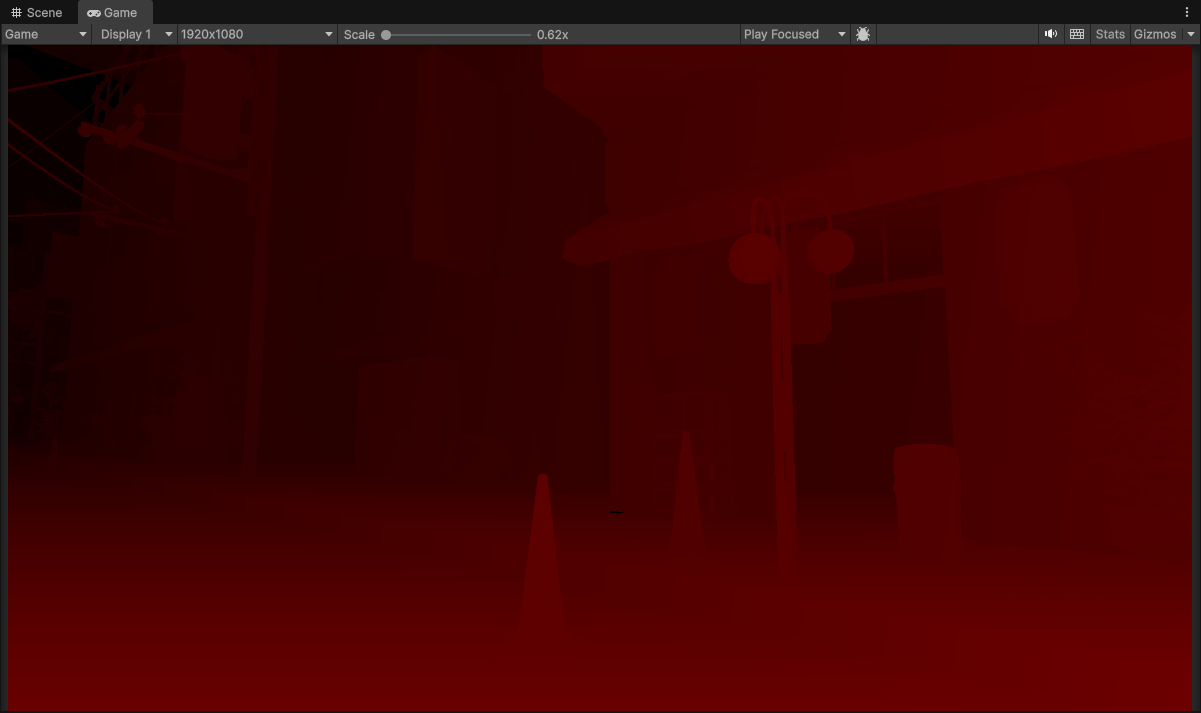Toggle the Stats overlay button
This screenshot has height=713, width=1201.
point(1110,34)
